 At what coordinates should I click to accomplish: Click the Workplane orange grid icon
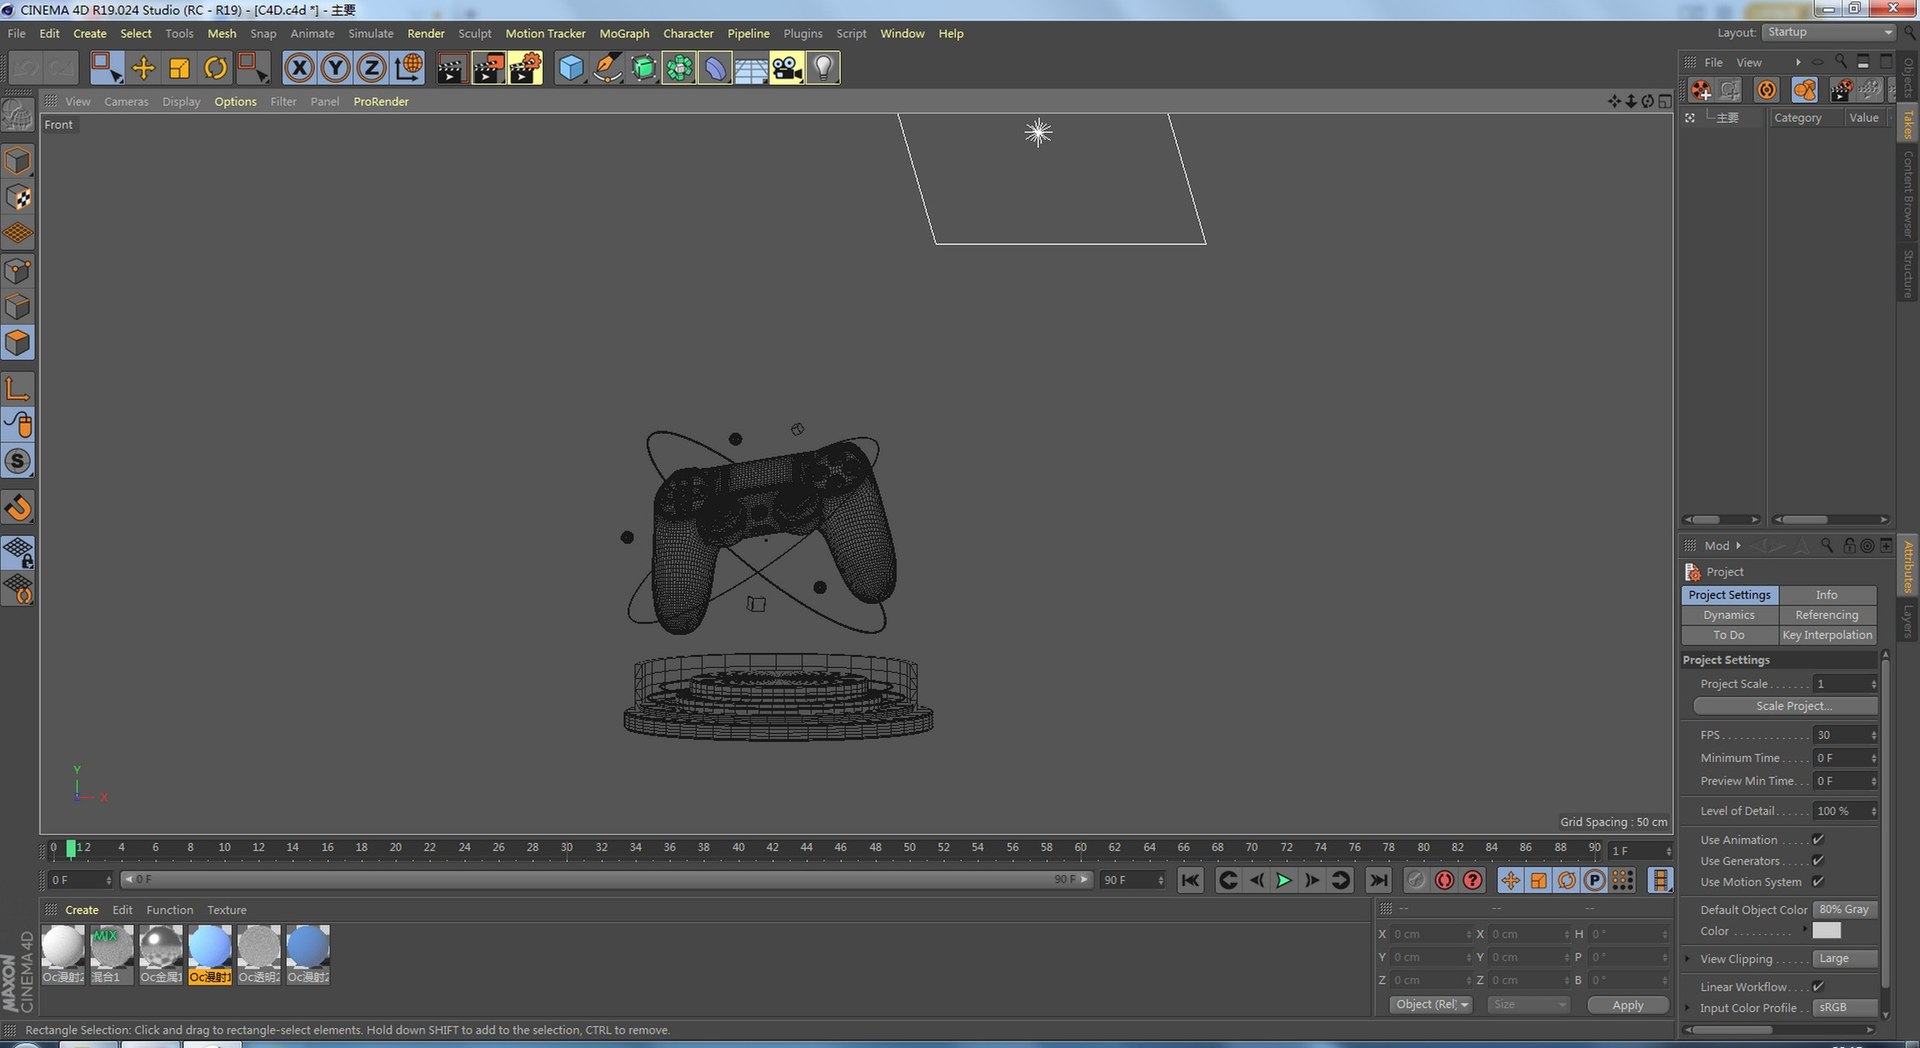(x=18, y=234)
